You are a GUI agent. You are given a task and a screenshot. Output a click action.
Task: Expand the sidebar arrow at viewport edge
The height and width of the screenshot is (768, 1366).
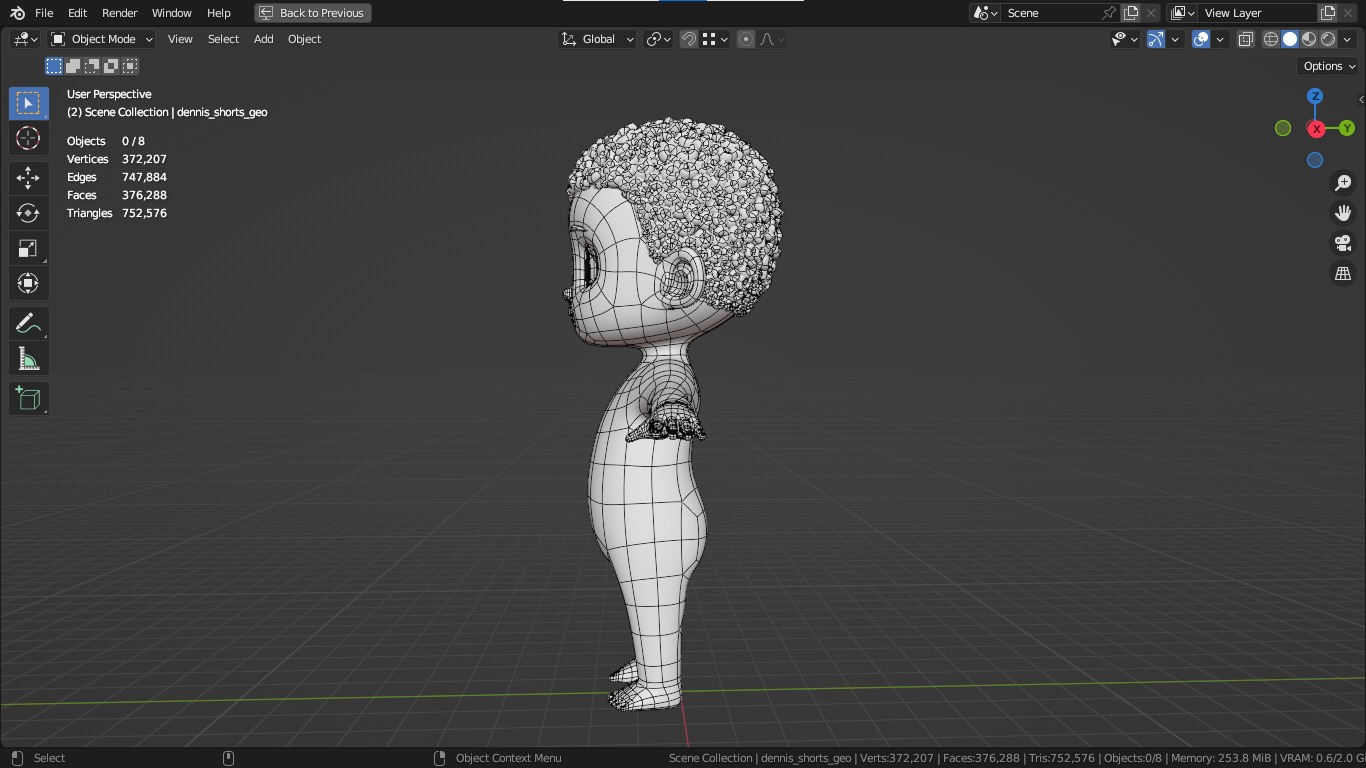coord(1361,99)
